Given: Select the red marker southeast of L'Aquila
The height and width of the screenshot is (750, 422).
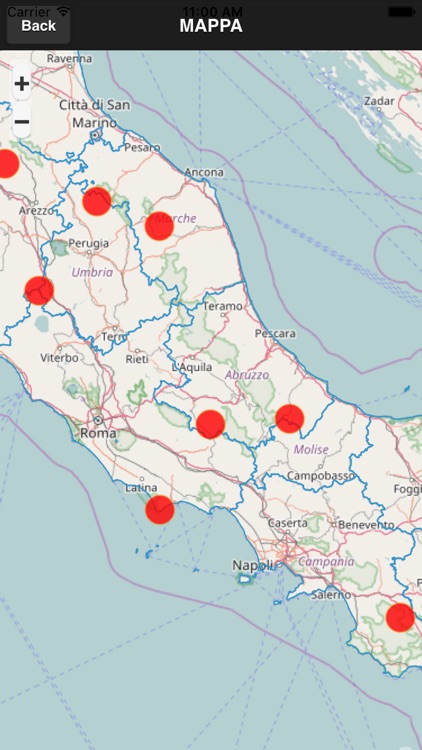Looking at the screenshot, I should (211, 424).
